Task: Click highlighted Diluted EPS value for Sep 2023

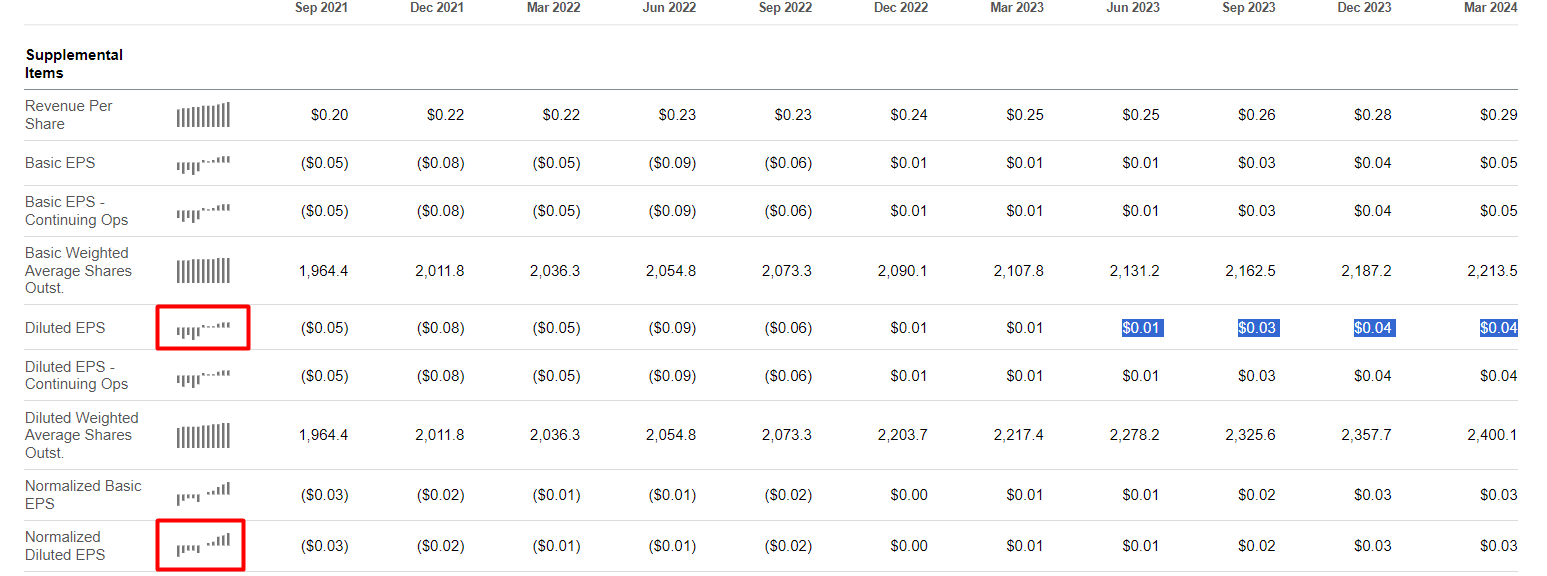Action: pyautogui.click(x=1256, y=328)
